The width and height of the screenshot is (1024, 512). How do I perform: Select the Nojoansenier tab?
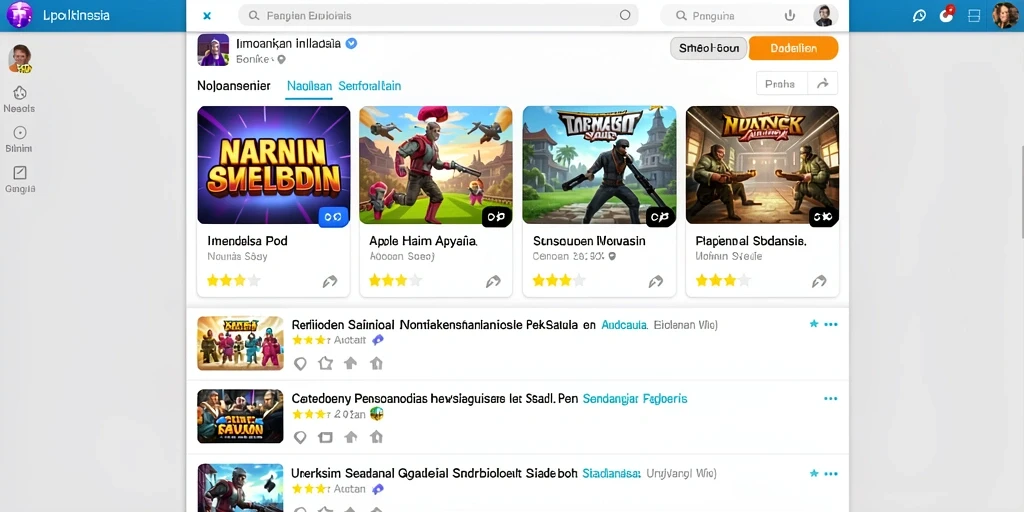point(234,86)
